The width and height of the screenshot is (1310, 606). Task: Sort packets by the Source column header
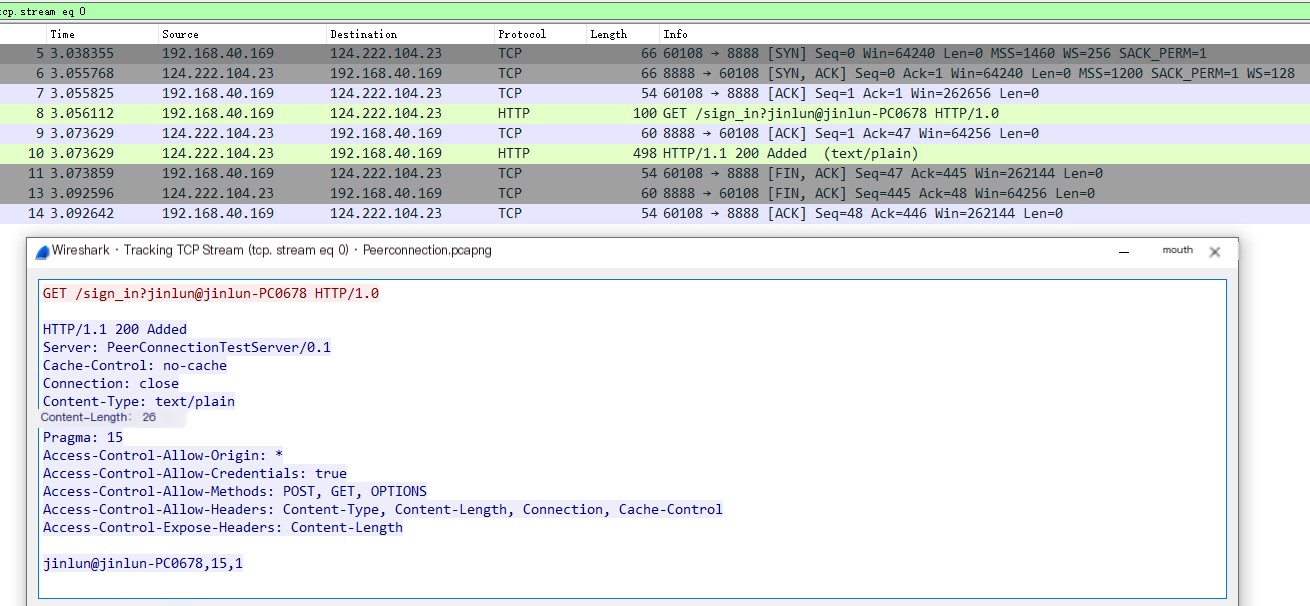click(180, 34)
